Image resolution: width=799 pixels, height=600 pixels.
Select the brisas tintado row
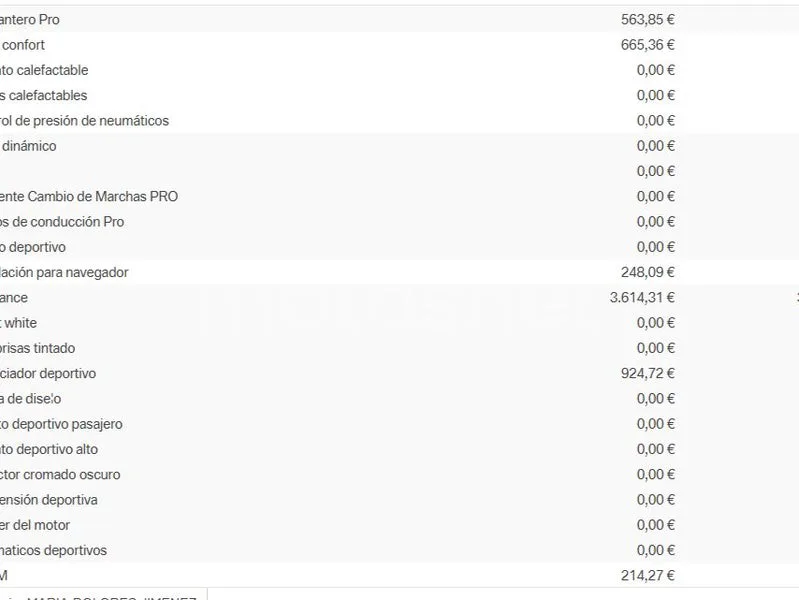[x=400, y=348]
